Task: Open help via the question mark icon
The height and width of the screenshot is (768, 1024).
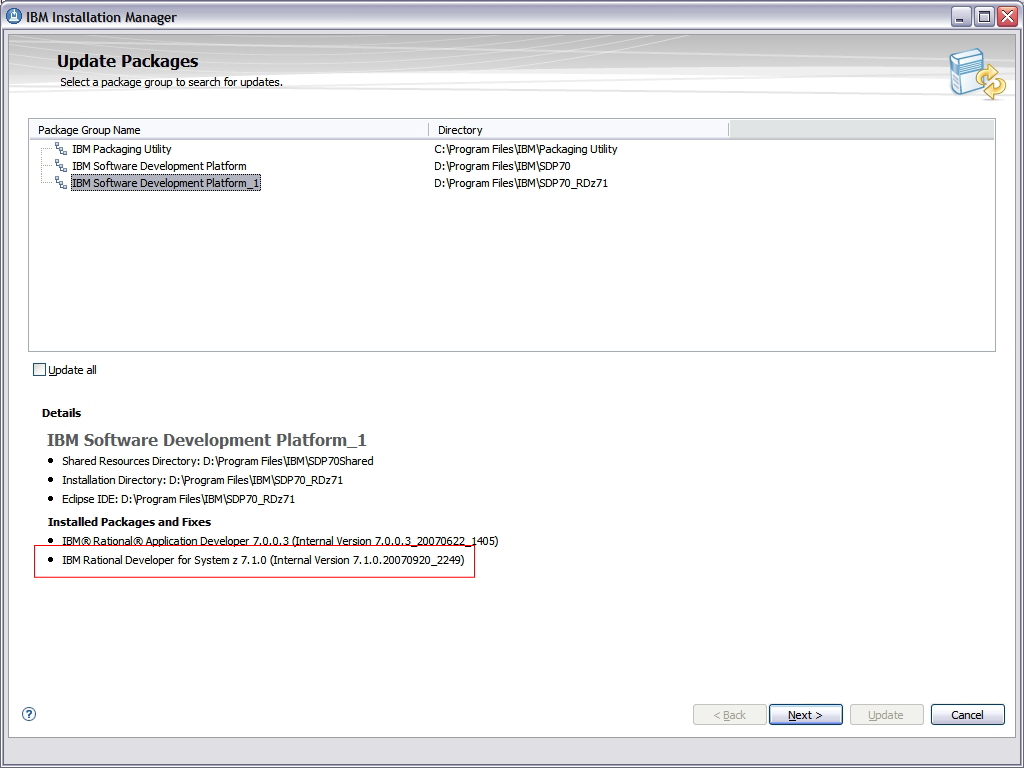Action: tap(29, 714)
